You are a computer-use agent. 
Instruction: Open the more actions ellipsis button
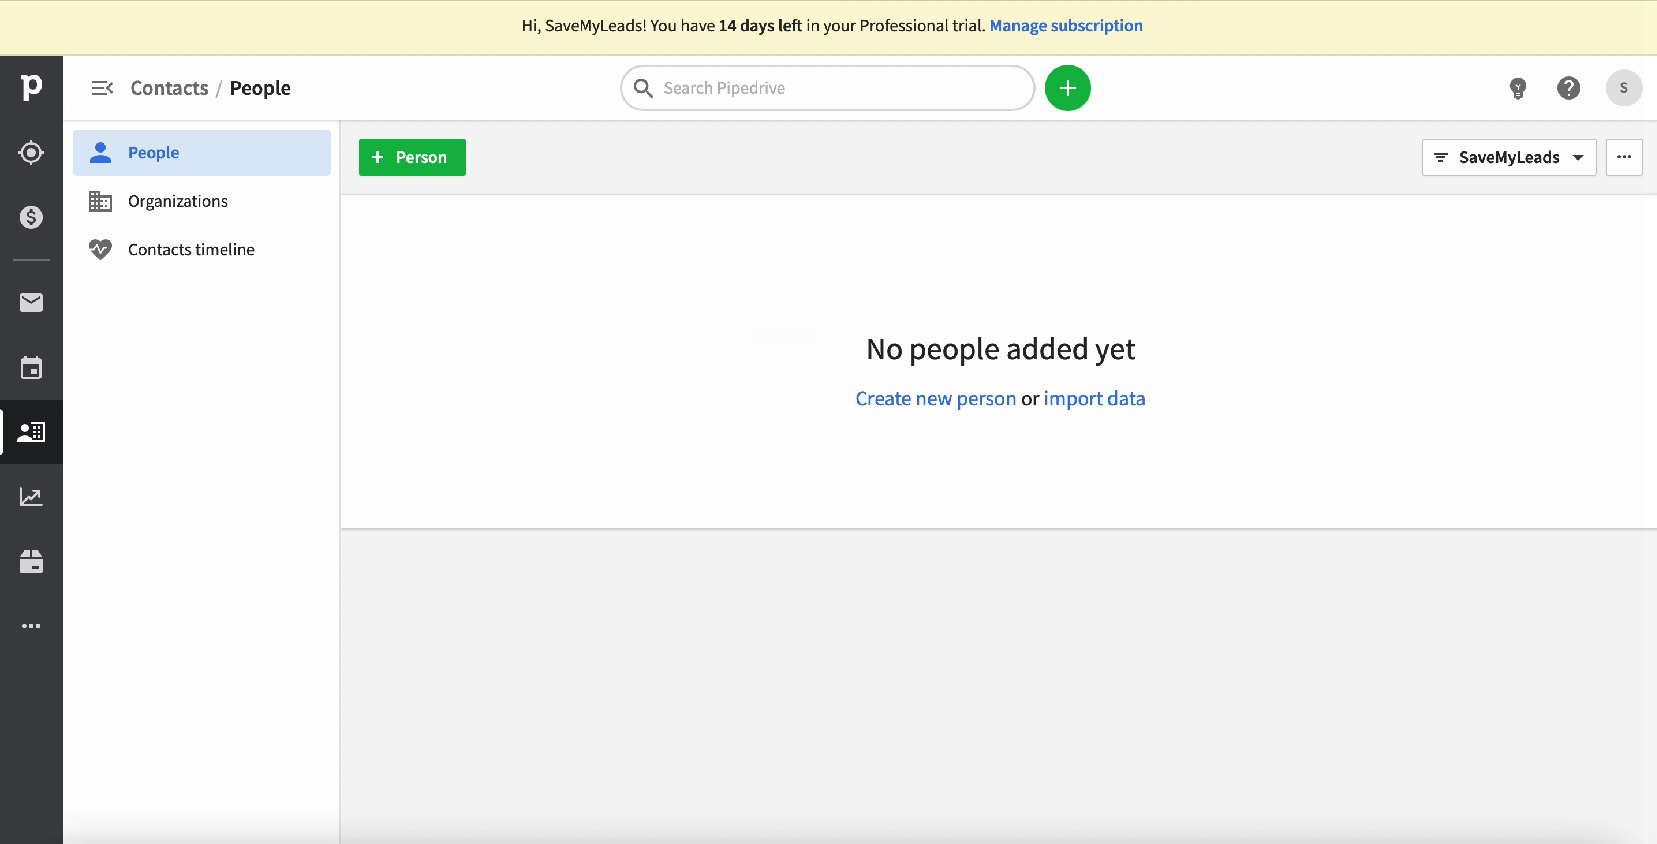click(x=1624, y=157)
